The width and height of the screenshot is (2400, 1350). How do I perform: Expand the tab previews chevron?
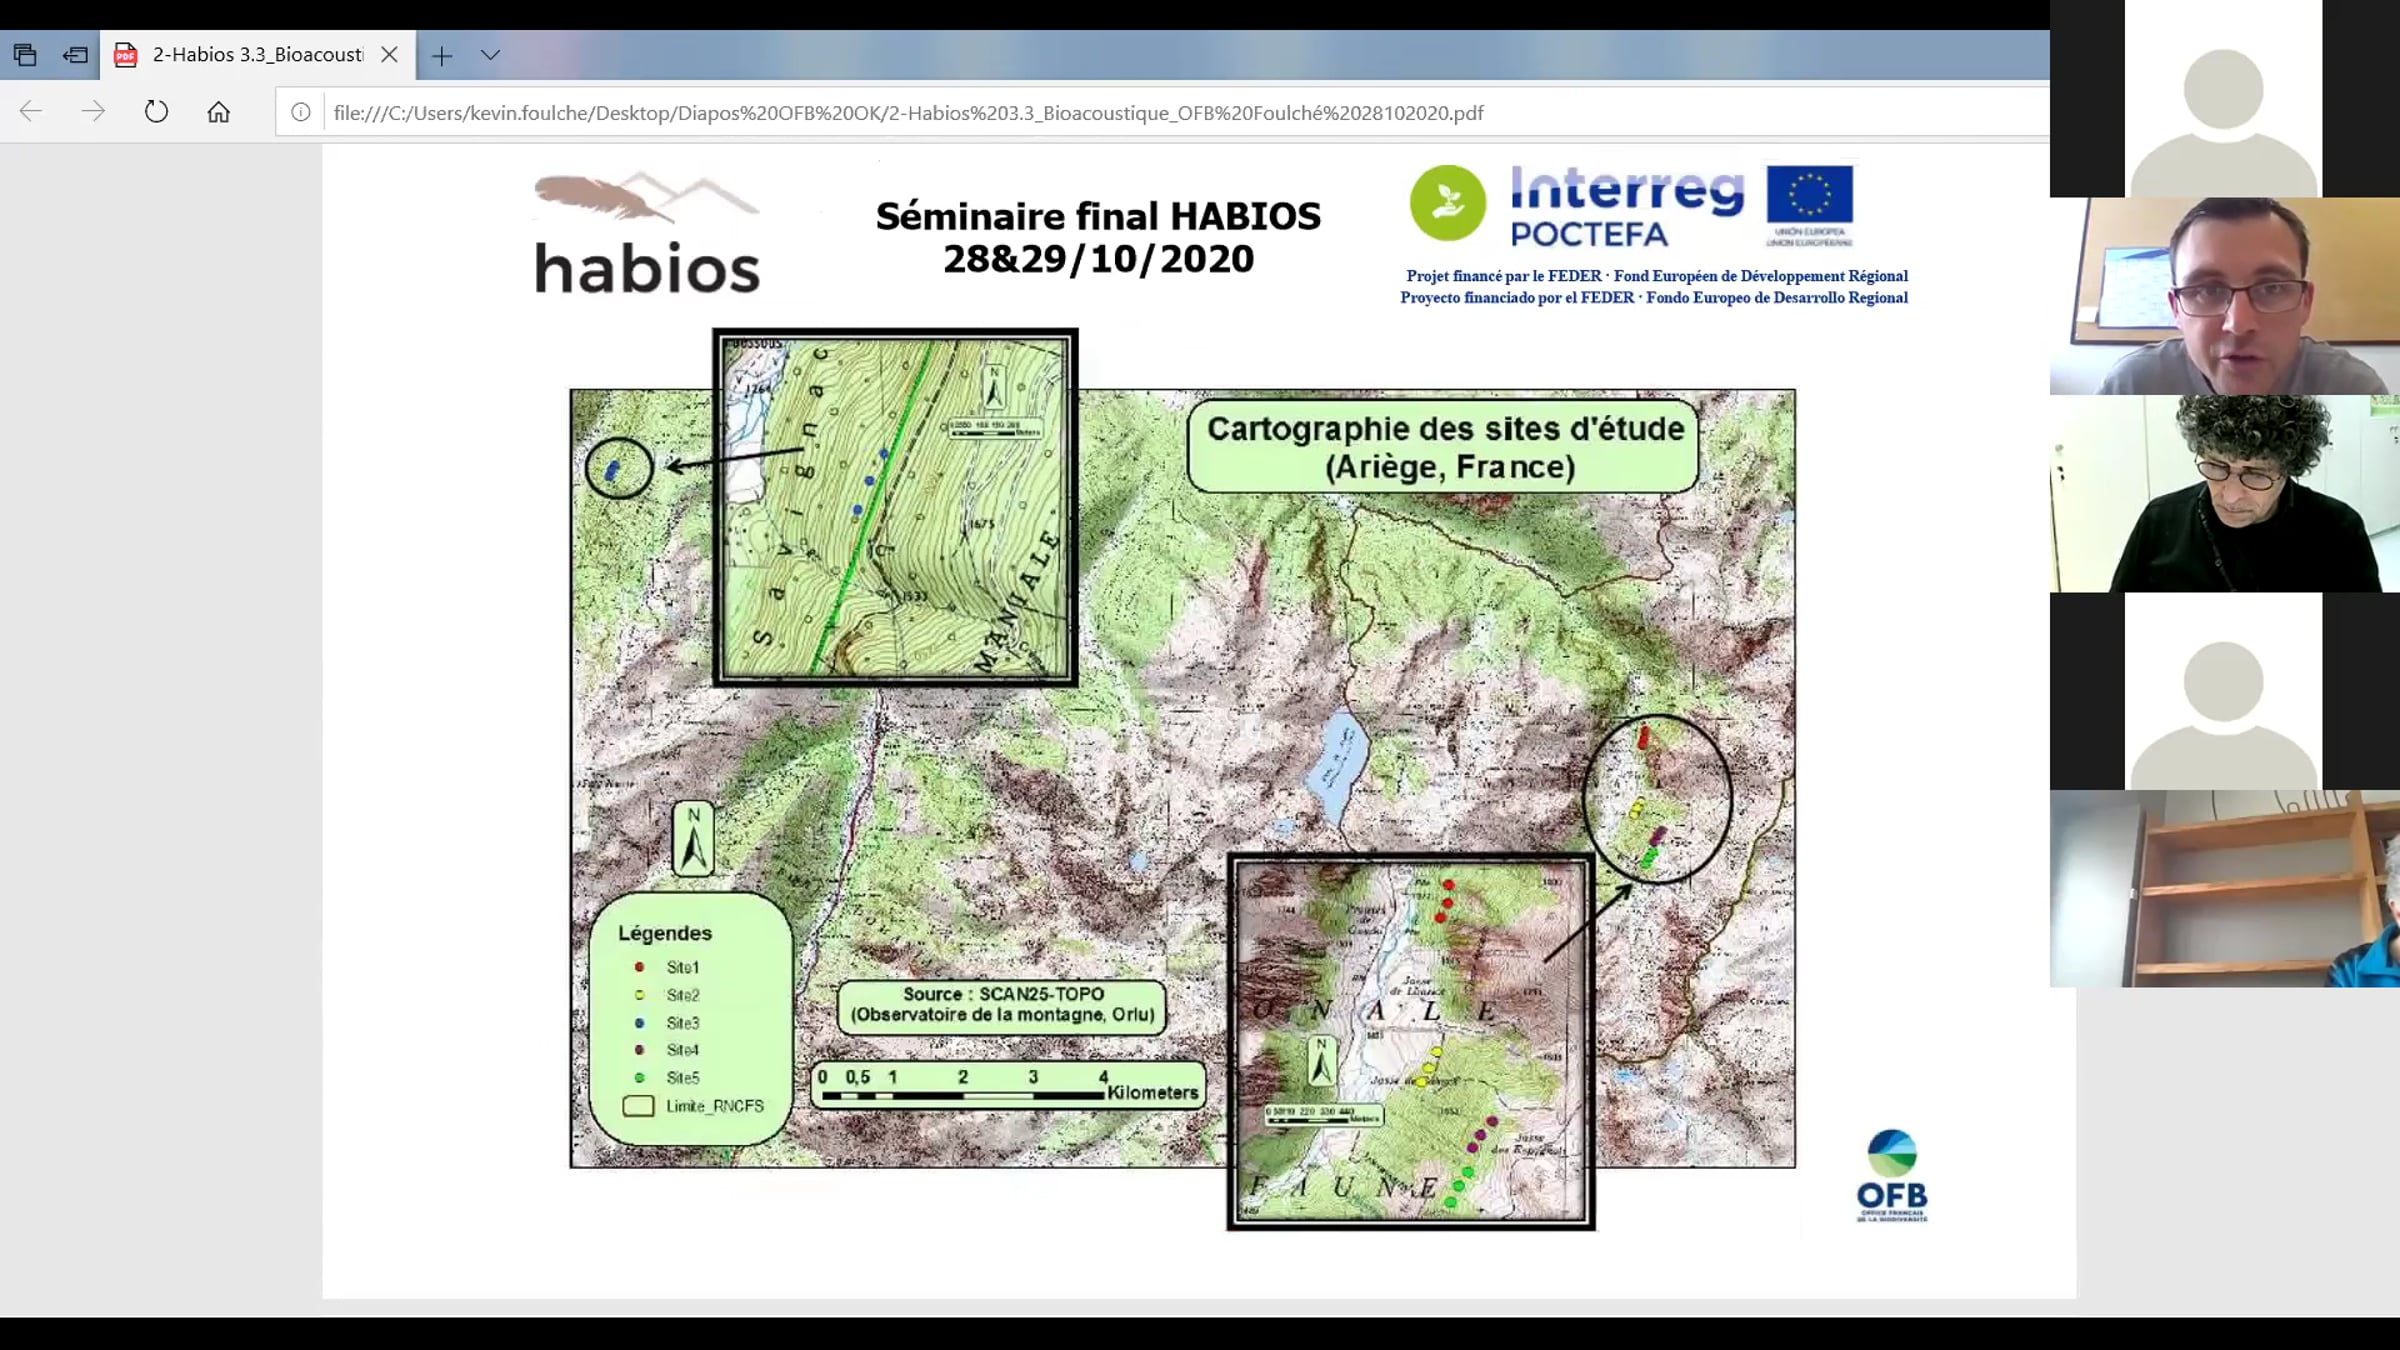point(490,55)
